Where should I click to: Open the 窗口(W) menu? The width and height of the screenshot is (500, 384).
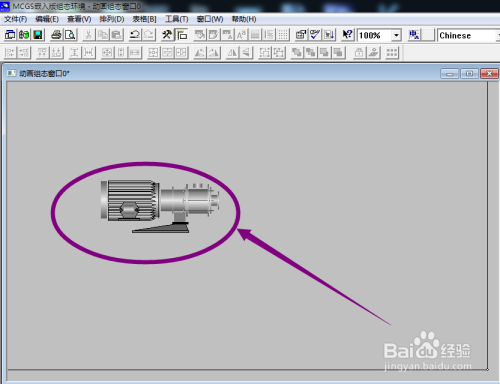[x=210, y=19]
